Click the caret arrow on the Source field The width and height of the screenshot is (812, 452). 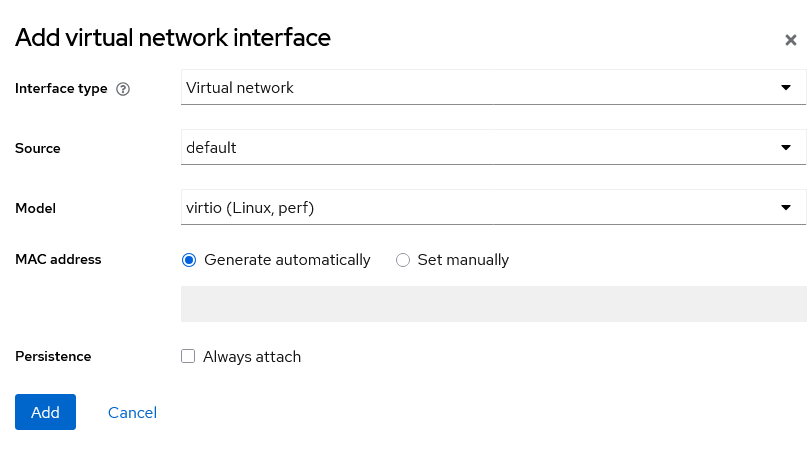(x=785, y=148)
